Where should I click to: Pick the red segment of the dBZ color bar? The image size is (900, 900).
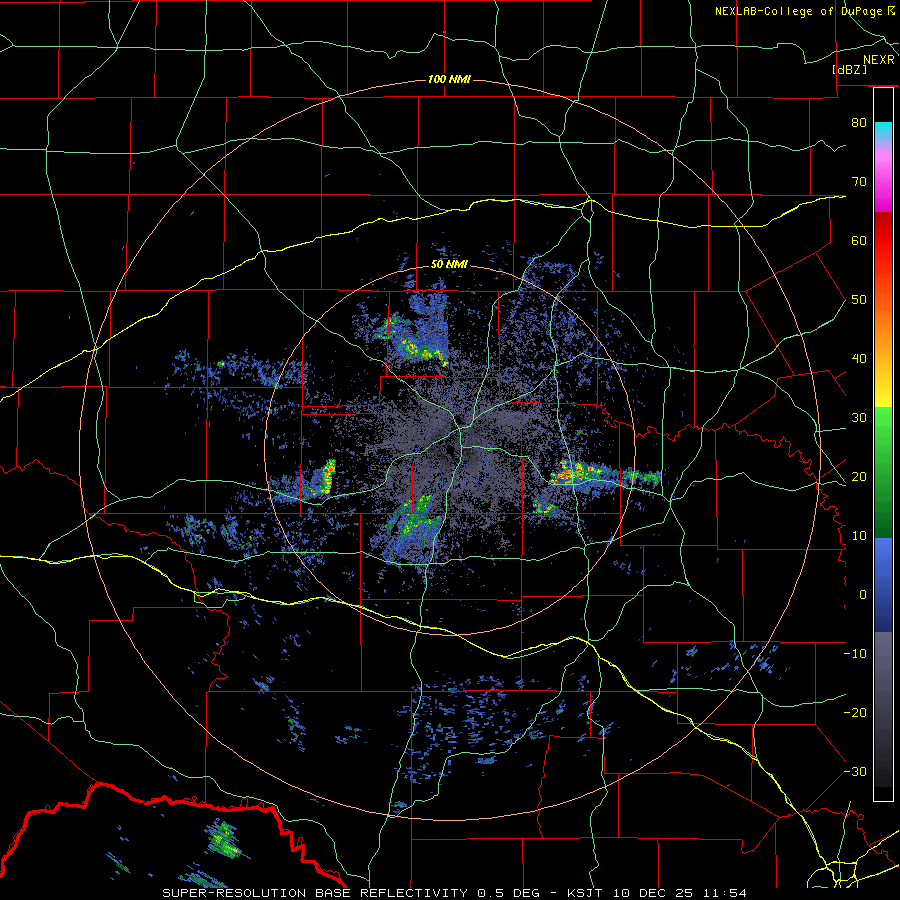(883, 241)
